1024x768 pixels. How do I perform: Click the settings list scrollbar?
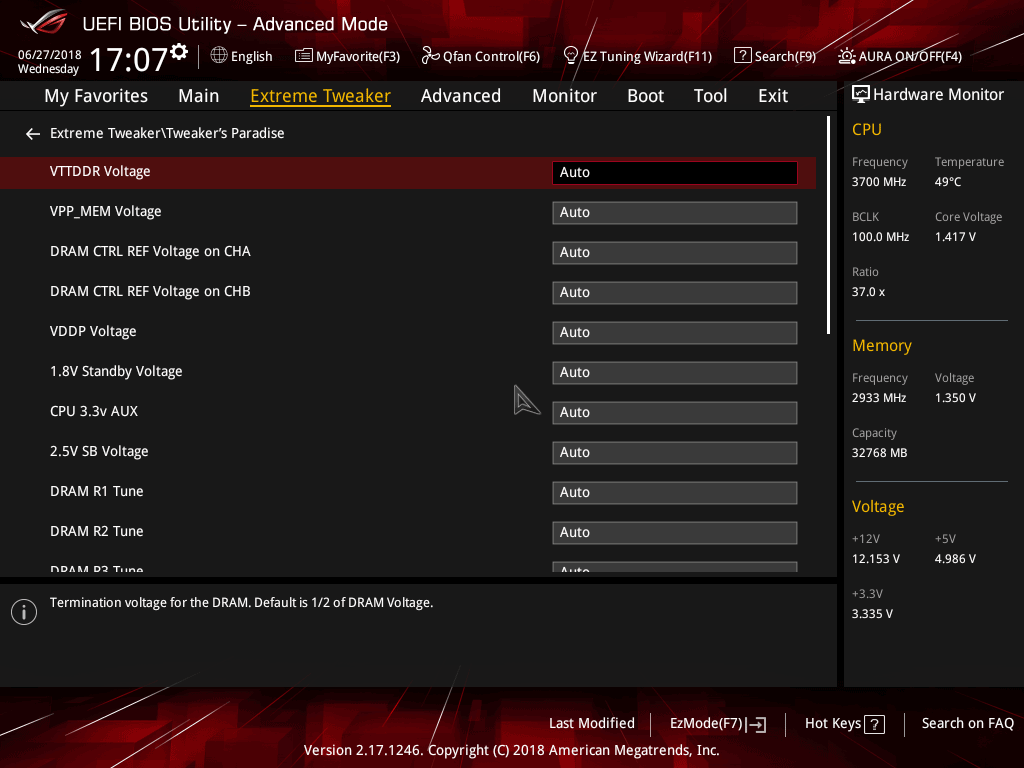829,225
